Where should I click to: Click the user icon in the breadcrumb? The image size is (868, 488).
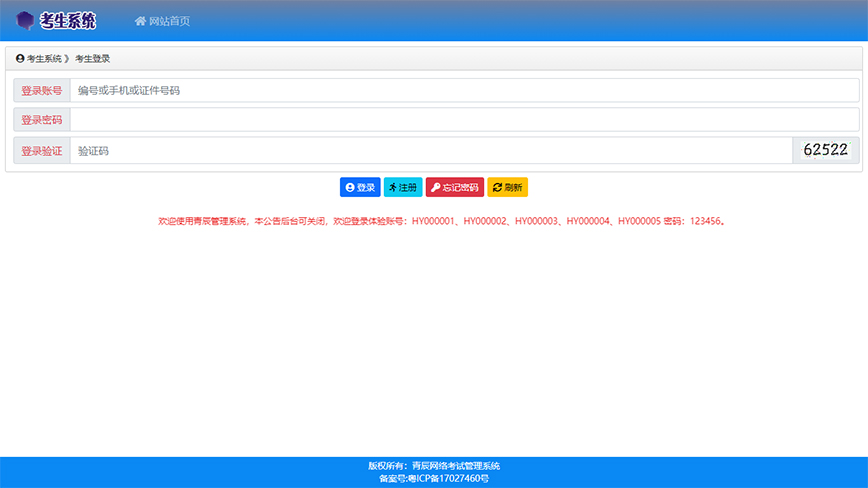click(20, 59)
